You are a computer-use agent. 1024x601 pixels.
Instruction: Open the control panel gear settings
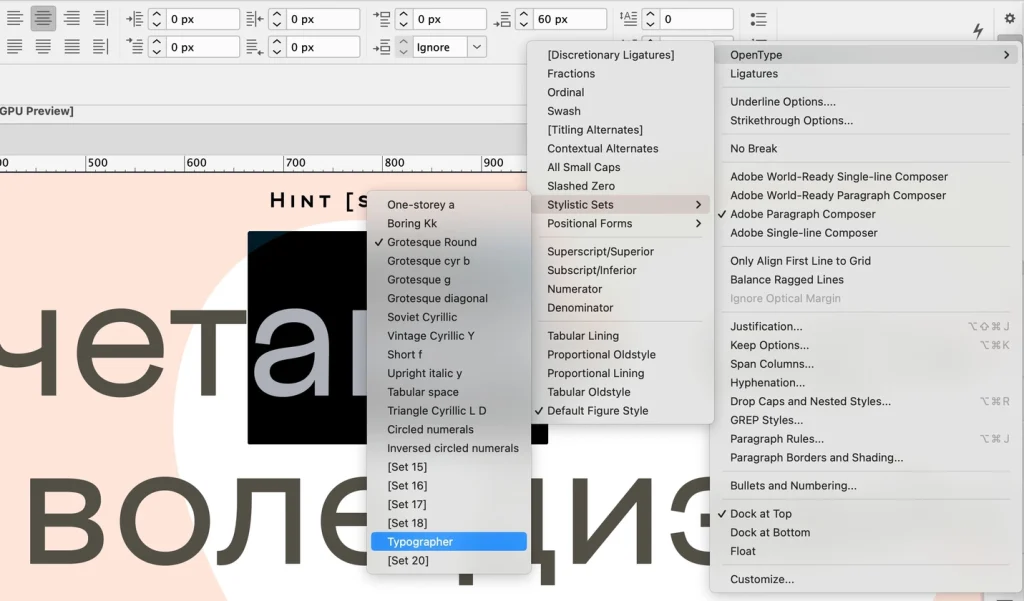[x=1009, y=19]
